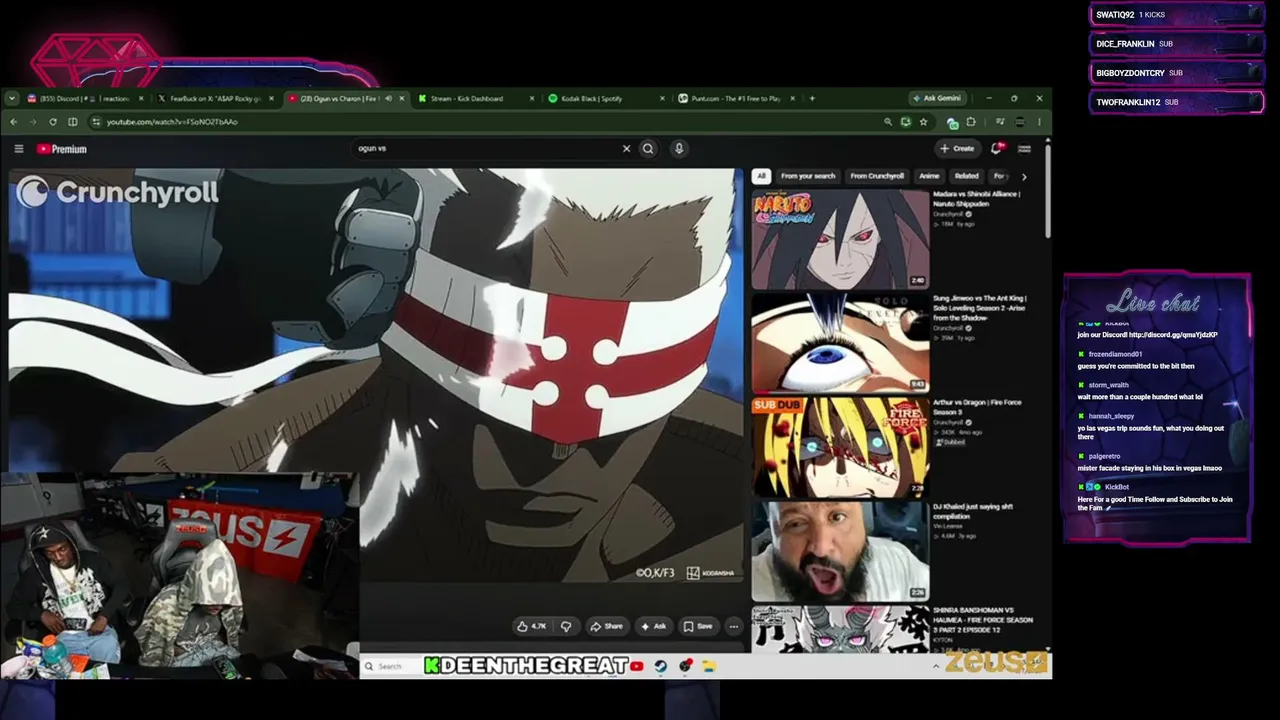This screenshot has height=720, width=1280.
Task: Open DJ Khaled just saying sh!t title
Action: coord(973,511)
